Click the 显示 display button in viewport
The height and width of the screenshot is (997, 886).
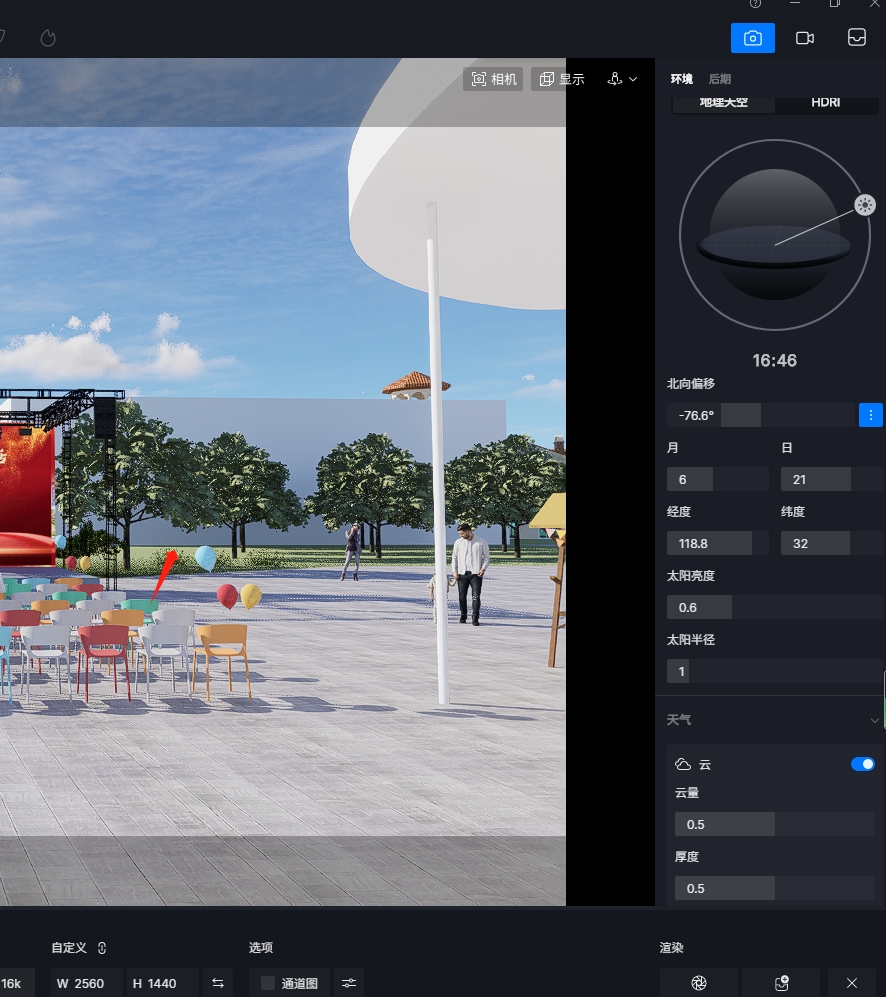coord(562,79)
